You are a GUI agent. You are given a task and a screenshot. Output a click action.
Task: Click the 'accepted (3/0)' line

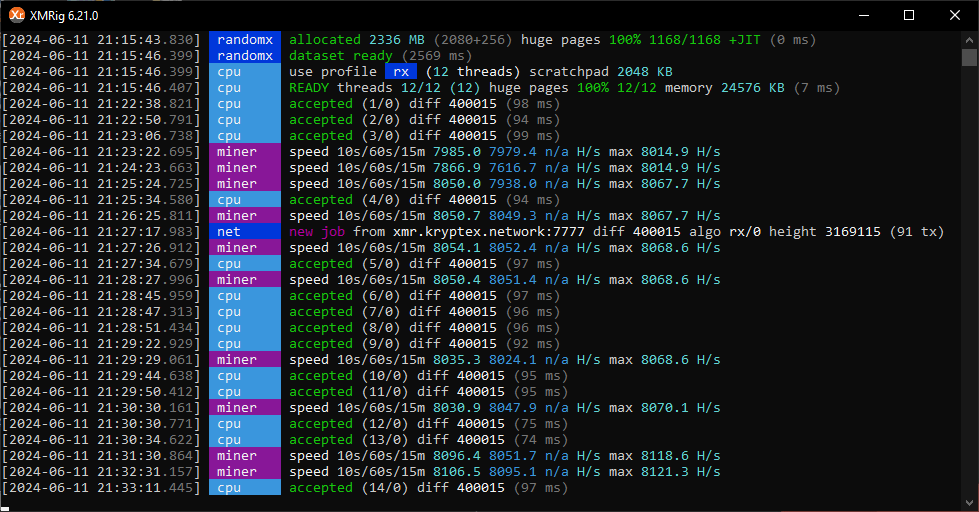[x=425, y=135]
